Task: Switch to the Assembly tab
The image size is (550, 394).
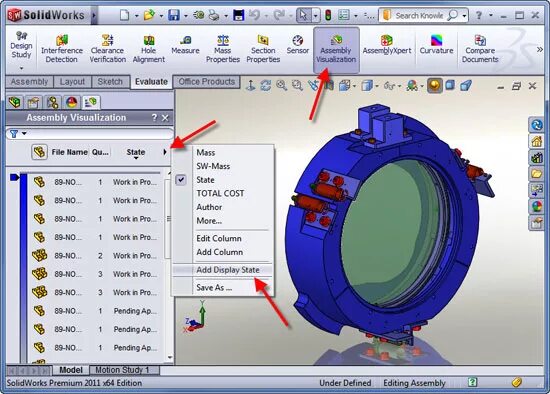Action: point(29,82)
